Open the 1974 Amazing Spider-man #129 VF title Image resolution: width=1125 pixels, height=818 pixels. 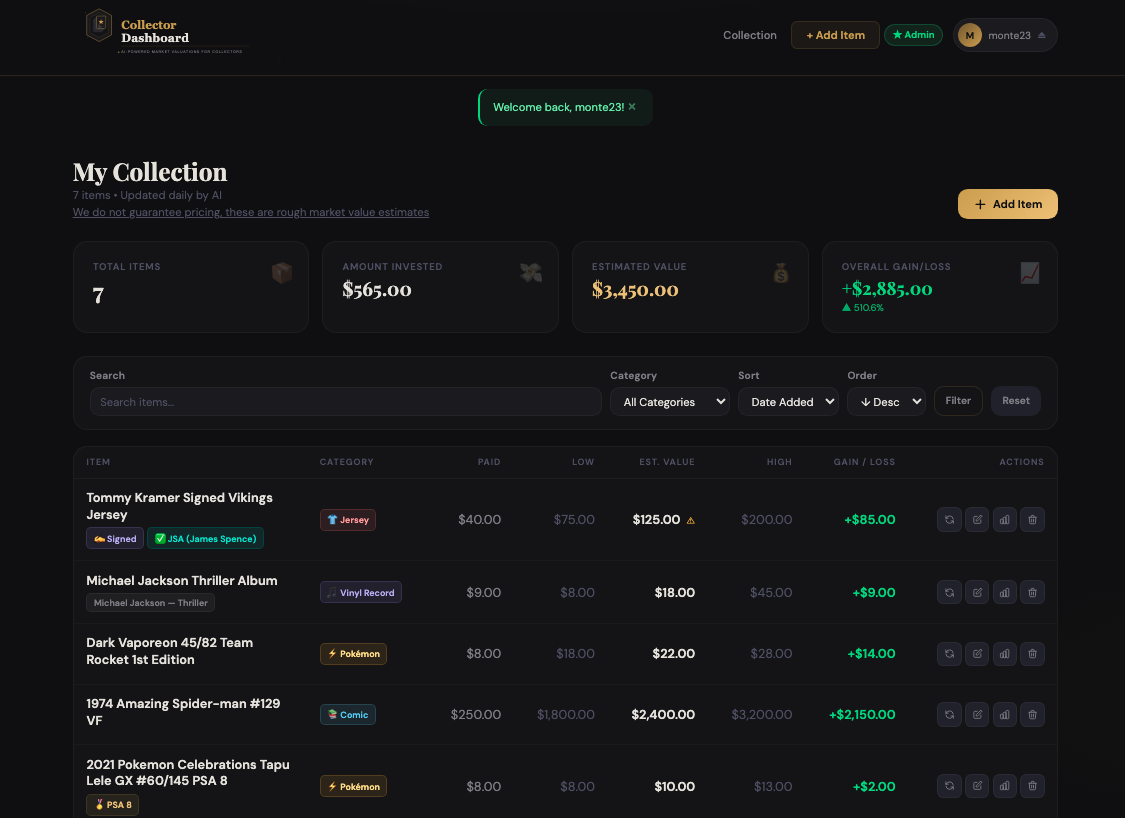(x=183, y=712)
